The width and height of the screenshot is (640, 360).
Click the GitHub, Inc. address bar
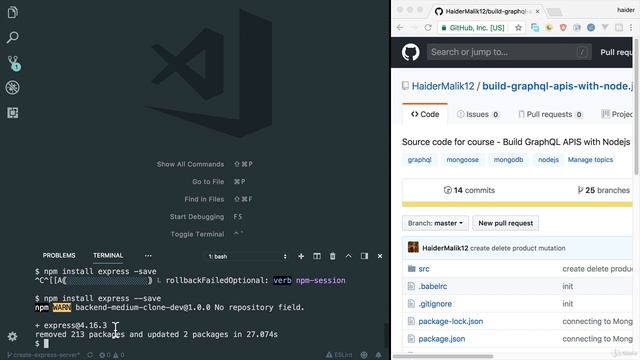coord(477,28)
